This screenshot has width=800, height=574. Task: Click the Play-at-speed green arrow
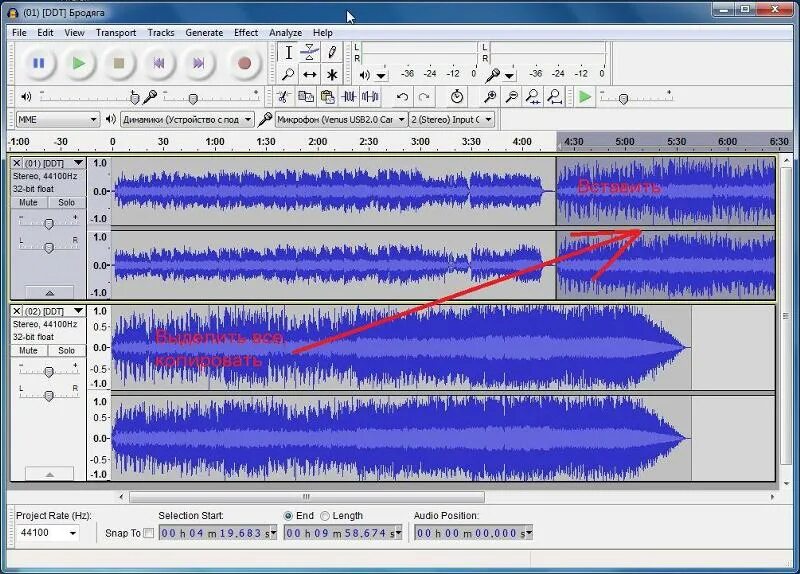pyautogui.click(x=585, y=96)
